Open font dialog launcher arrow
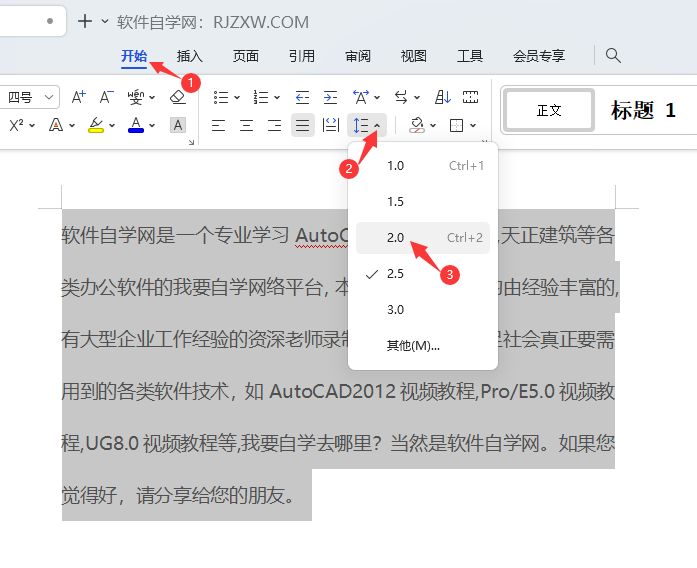Viewport: 697px width, 568px height. 192,142
